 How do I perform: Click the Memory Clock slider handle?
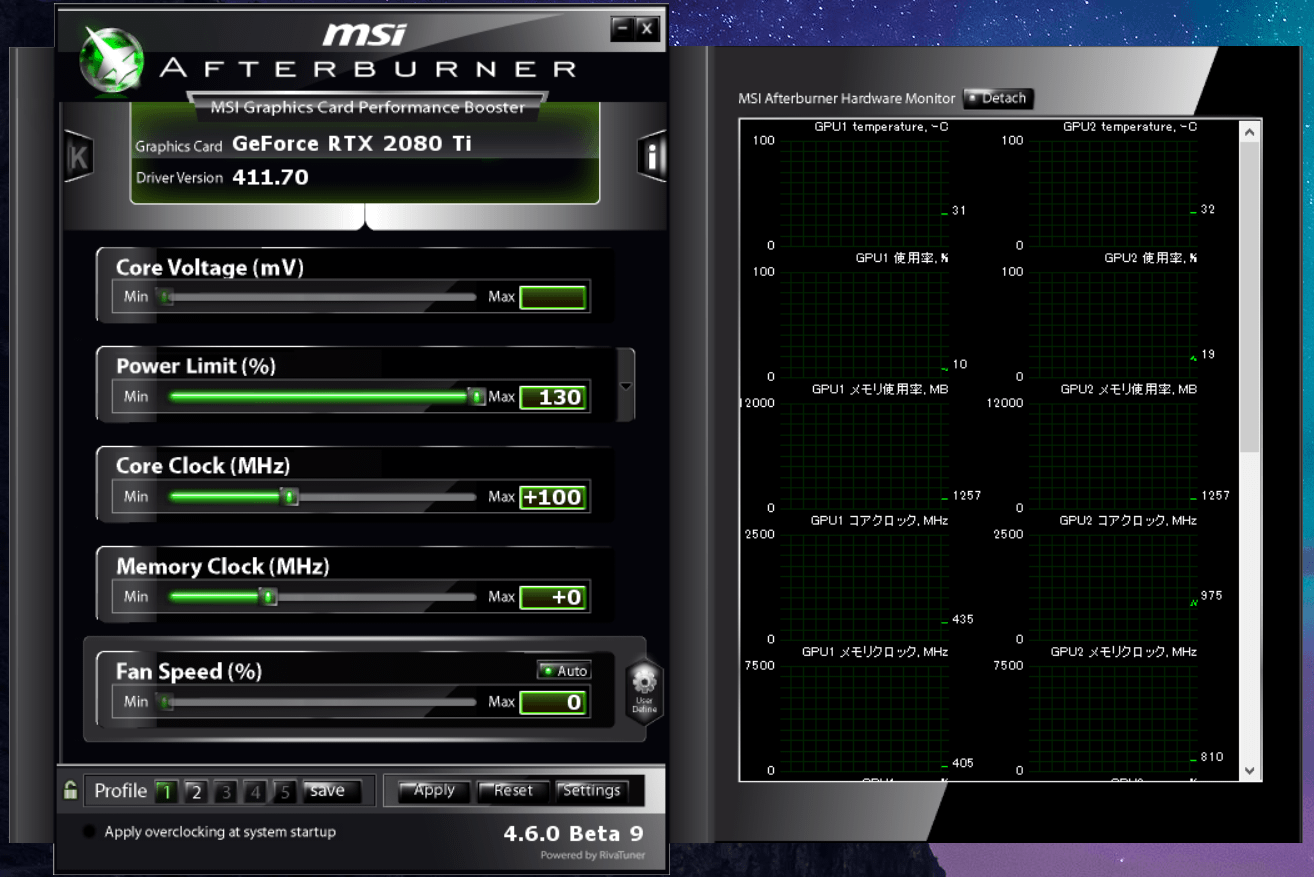point(268,597)
